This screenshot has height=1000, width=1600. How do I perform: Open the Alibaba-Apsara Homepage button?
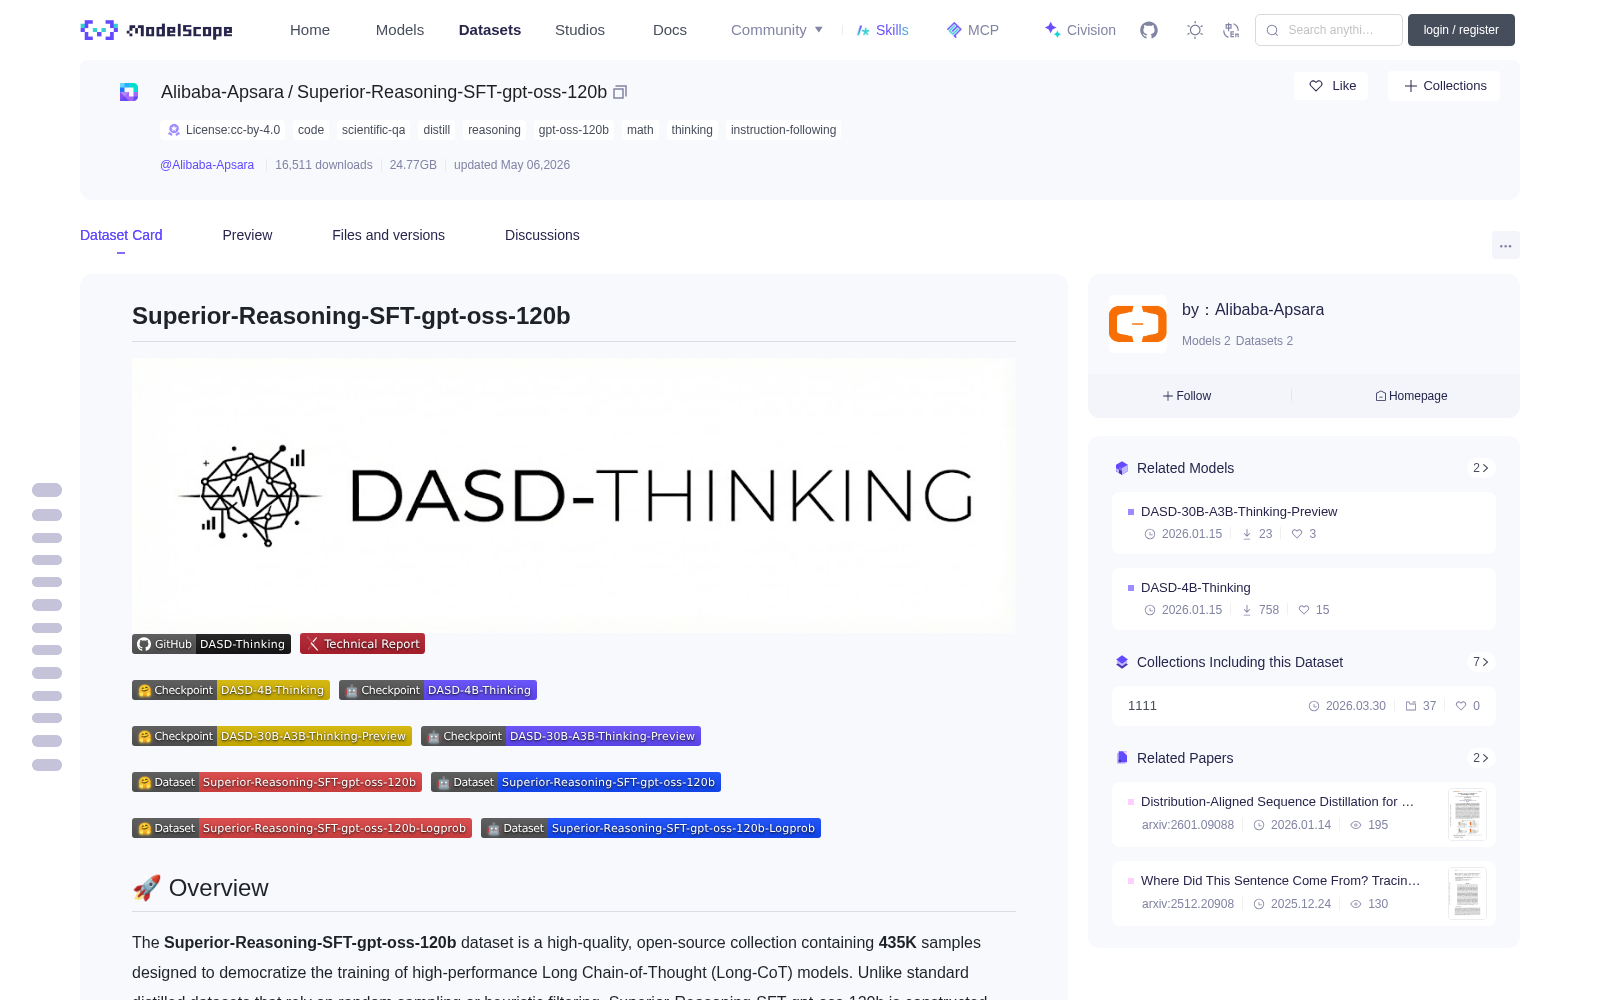[x=1411, y=396]
